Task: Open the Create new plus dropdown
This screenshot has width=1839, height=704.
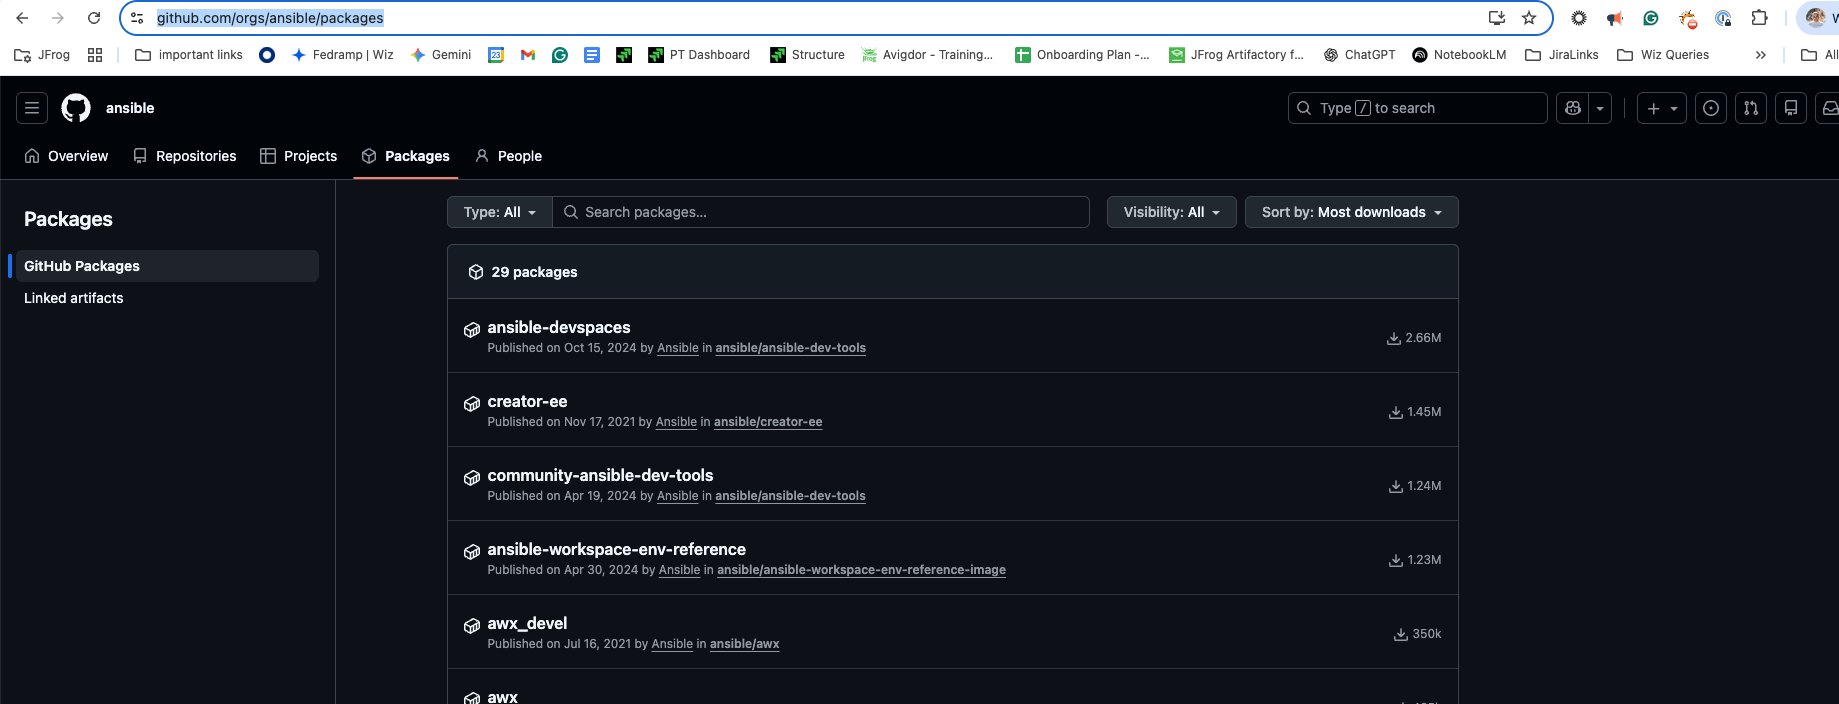Action: click(1661, 108)
